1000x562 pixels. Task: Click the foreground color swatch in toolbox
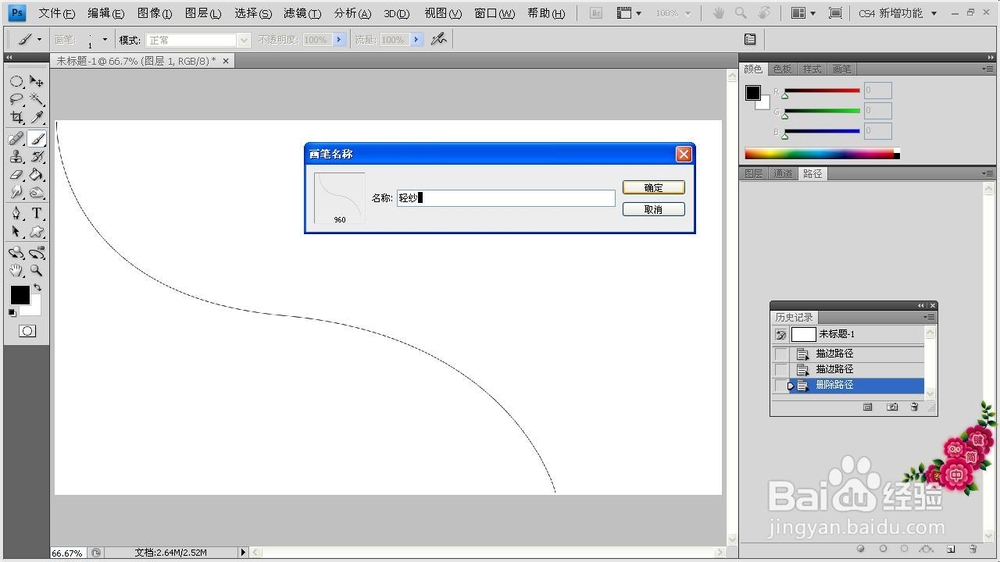(x=19, y=295)
